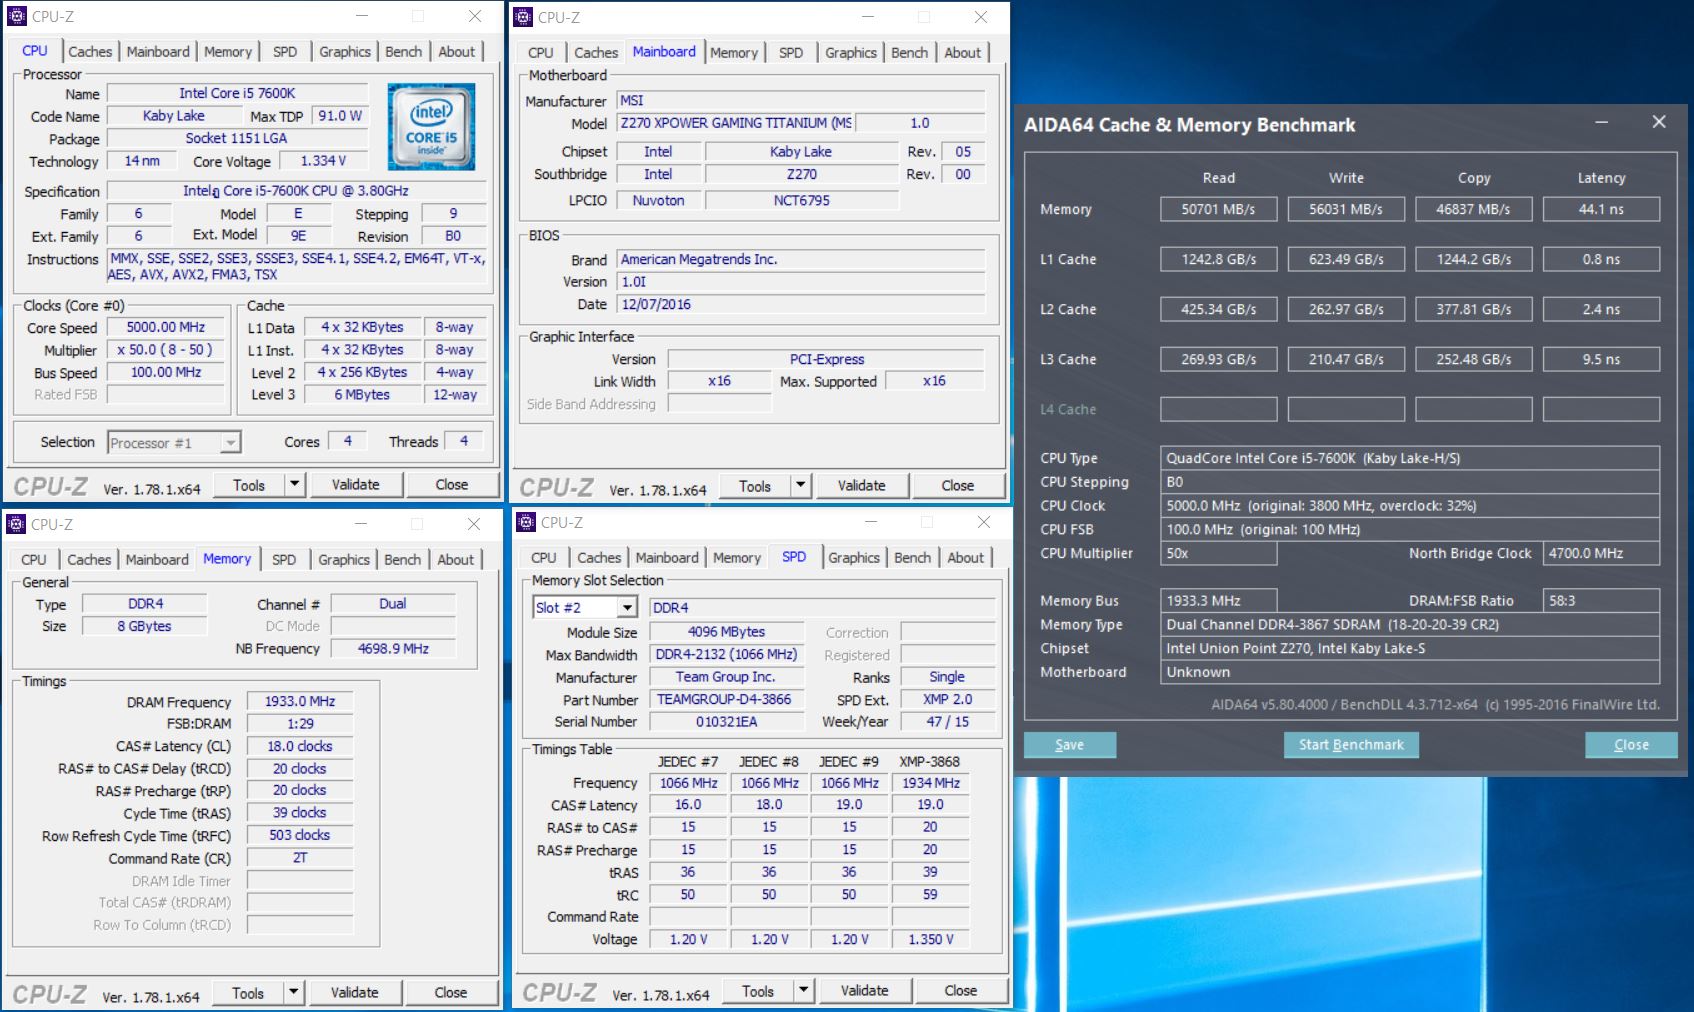The width and height of the screenshot is (1694, 1012).
Task: Click Link Width value x16
Action: tap(719, 381)
